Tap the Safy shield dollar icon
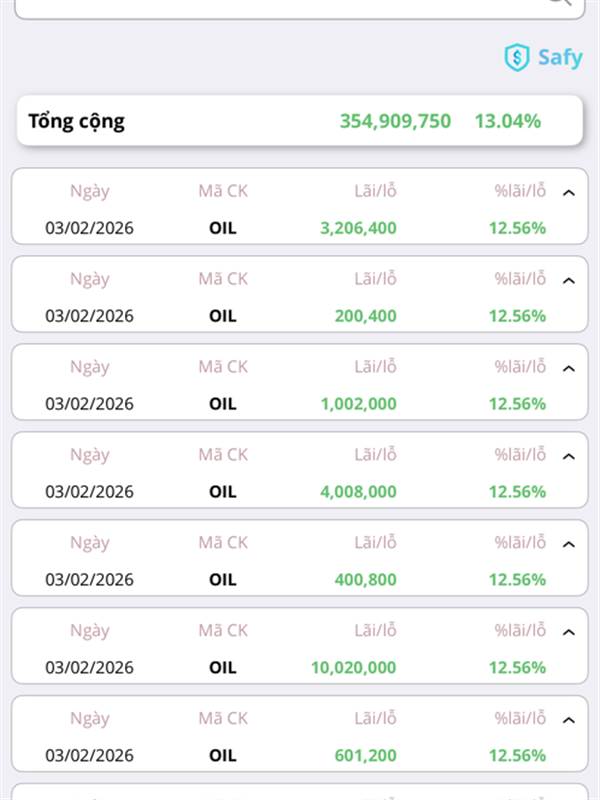Screen dimensions: 600x800 pyautogui.click(x=516, y=57)
